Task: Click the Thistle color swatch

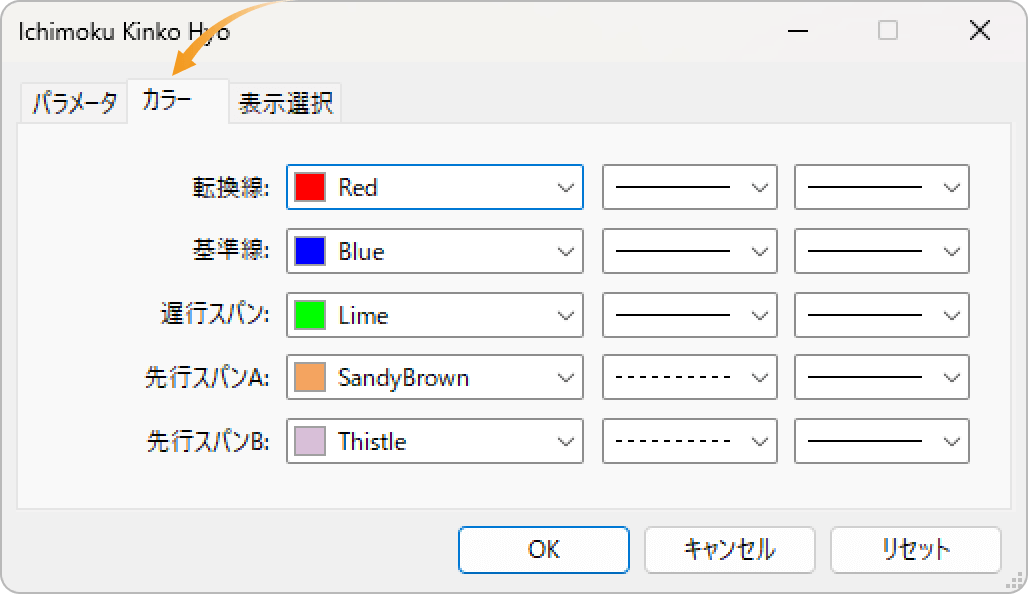Action: 310,441
